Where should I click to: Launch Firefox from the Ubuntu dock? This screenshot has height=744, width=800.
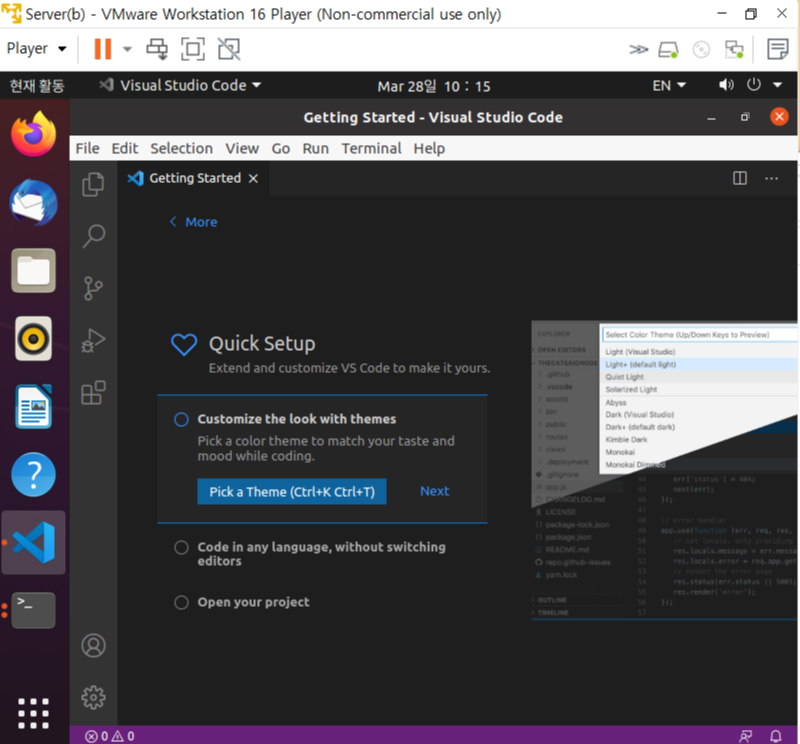pyautogui.click(x=34, y=134)
